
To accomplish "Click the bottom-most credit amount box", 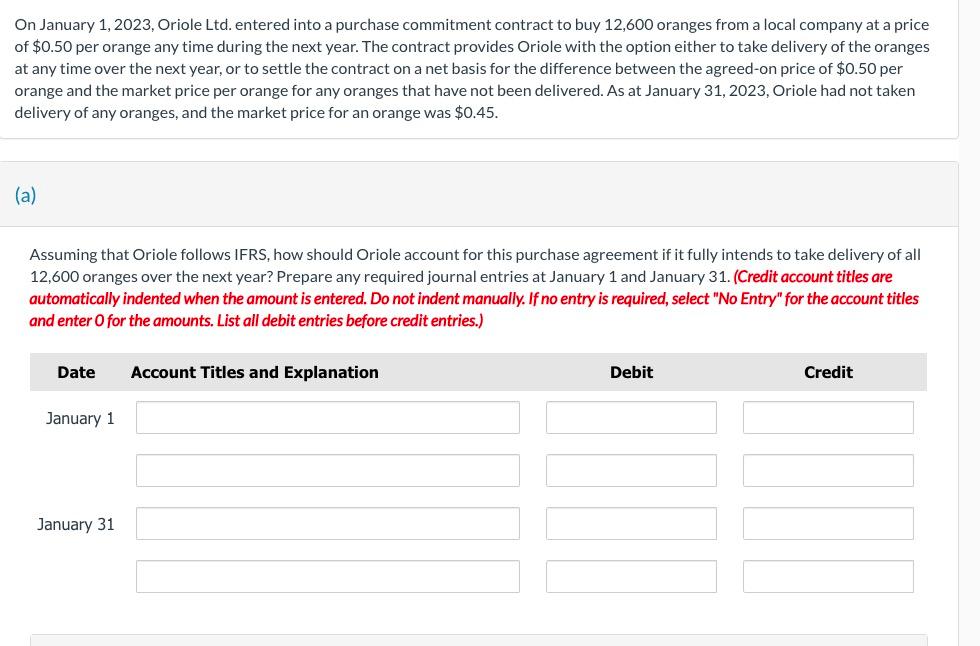I will (x=828, y=576).
